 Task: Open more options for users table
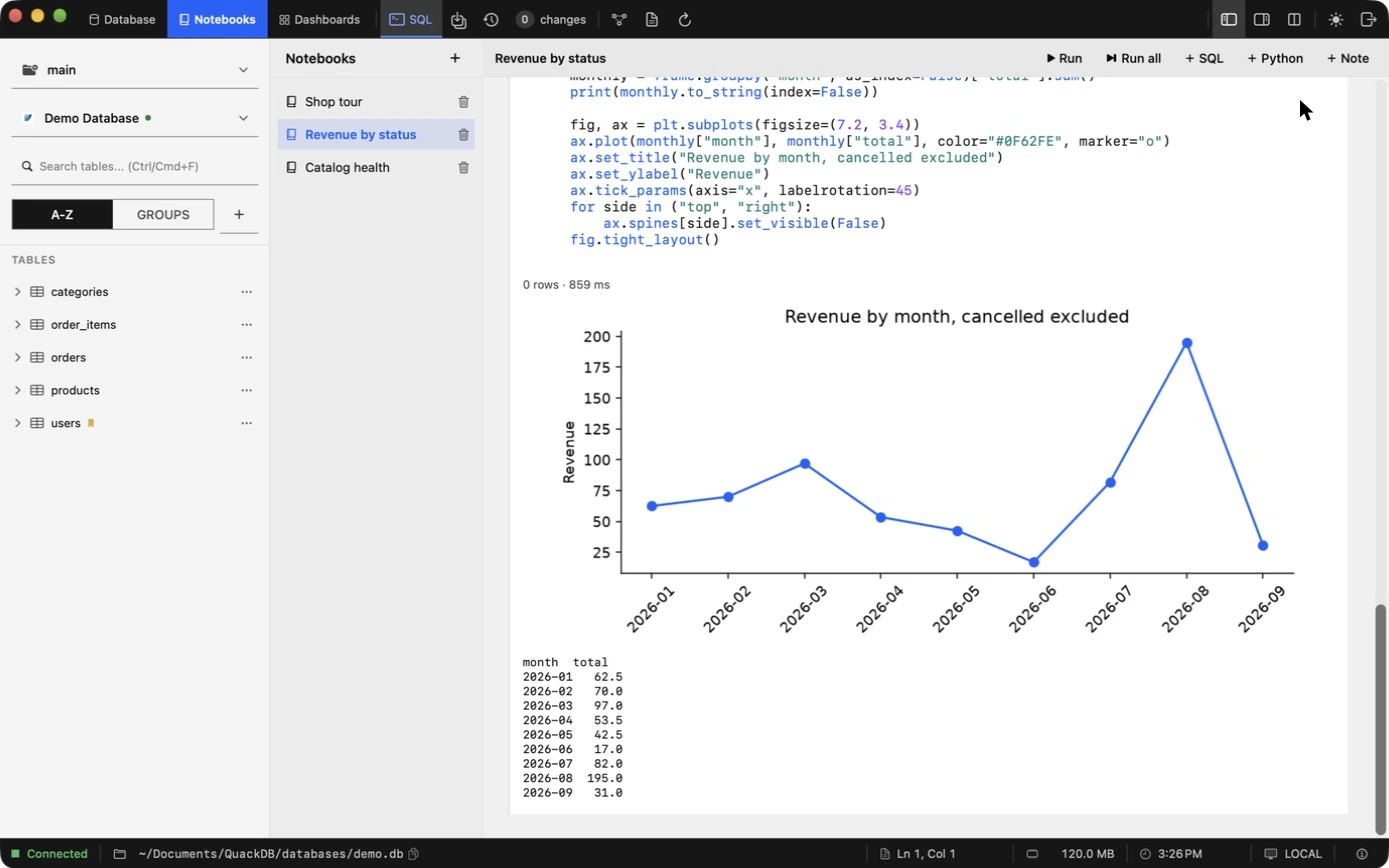[247, 424]
